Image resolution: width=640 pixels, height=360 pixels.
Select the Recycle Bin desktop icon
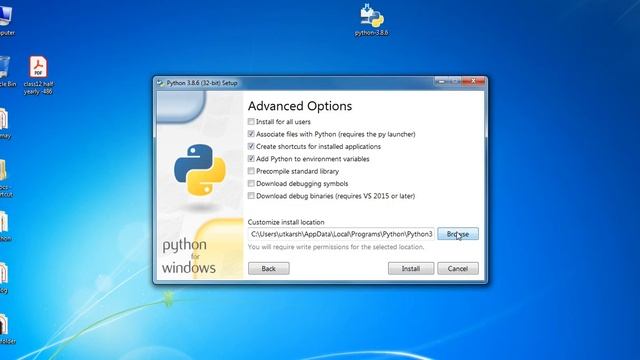click(x=6, y=71)
